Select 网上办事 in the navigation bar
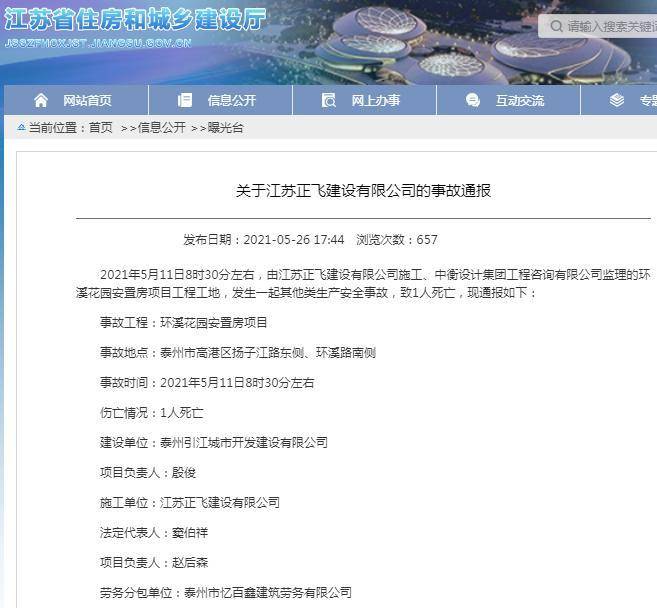 [375, 101]
